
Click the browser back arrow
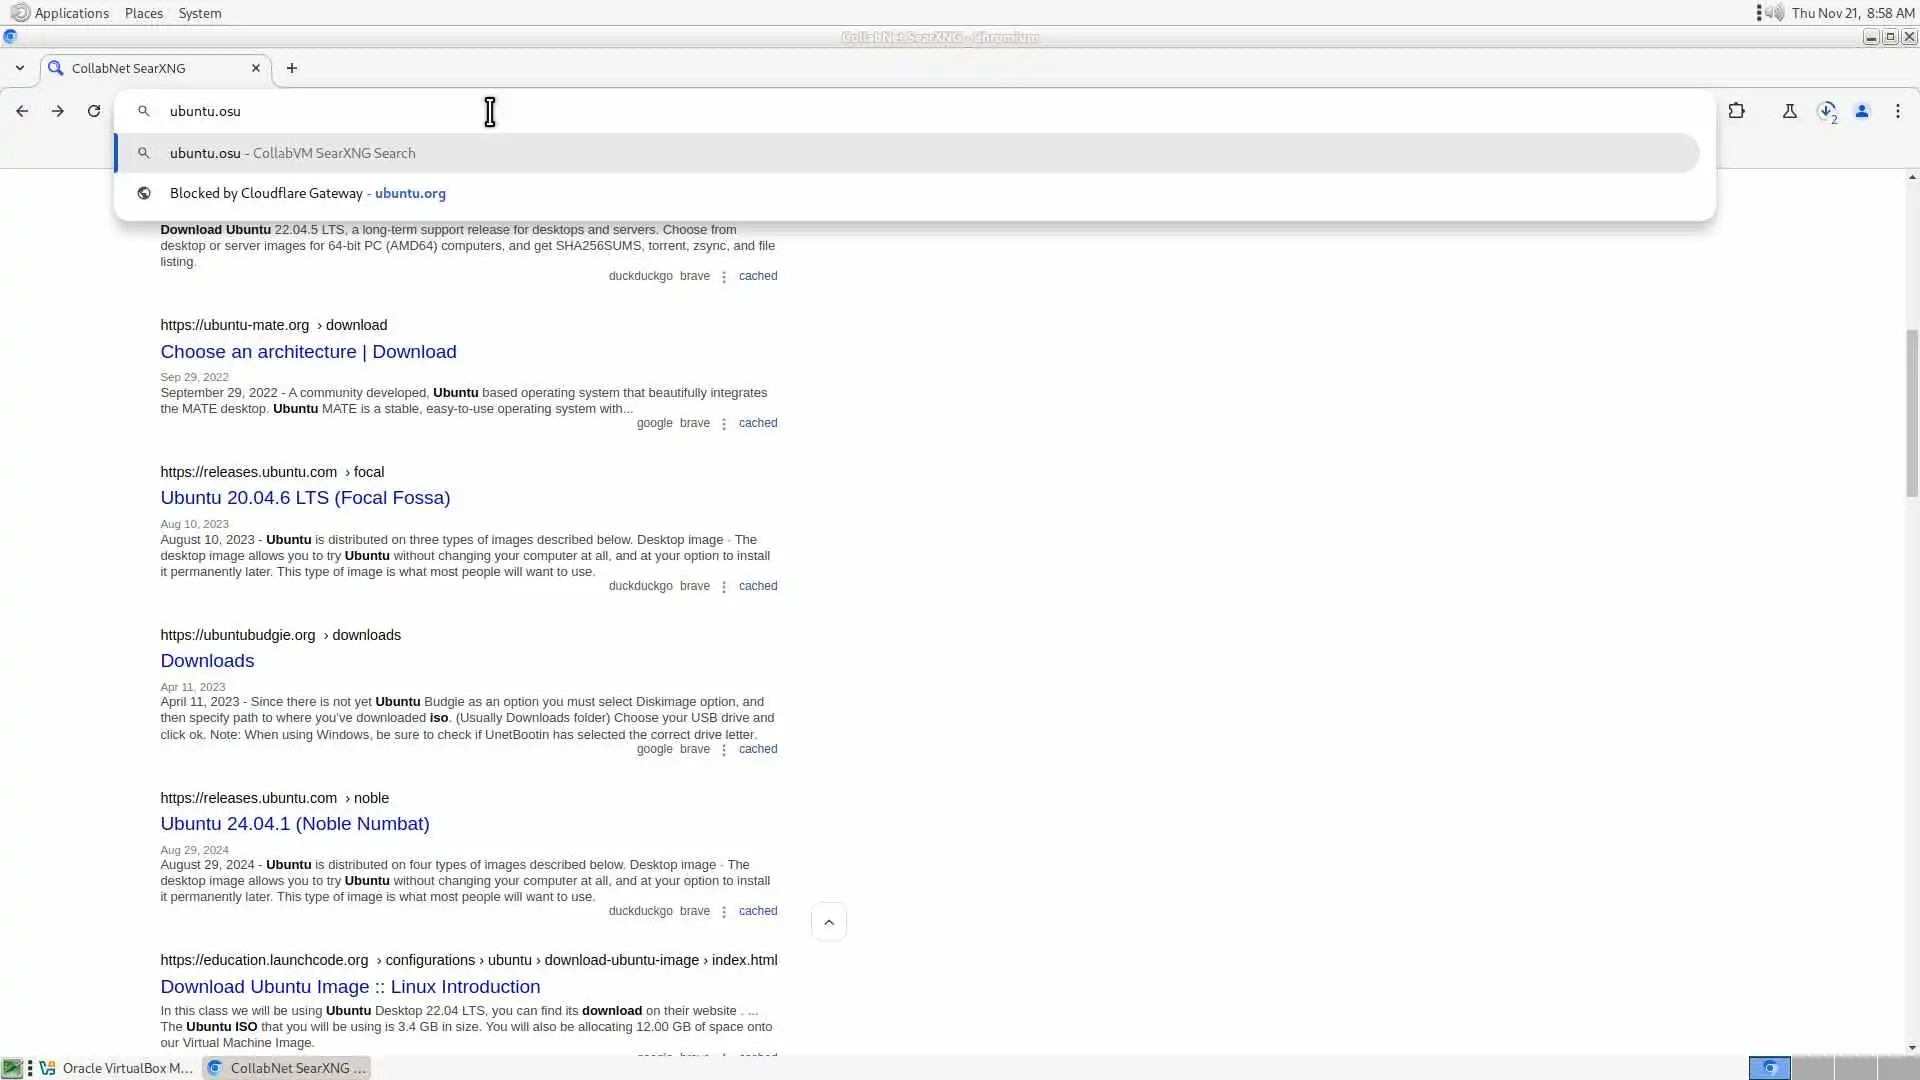click(22, 111)
